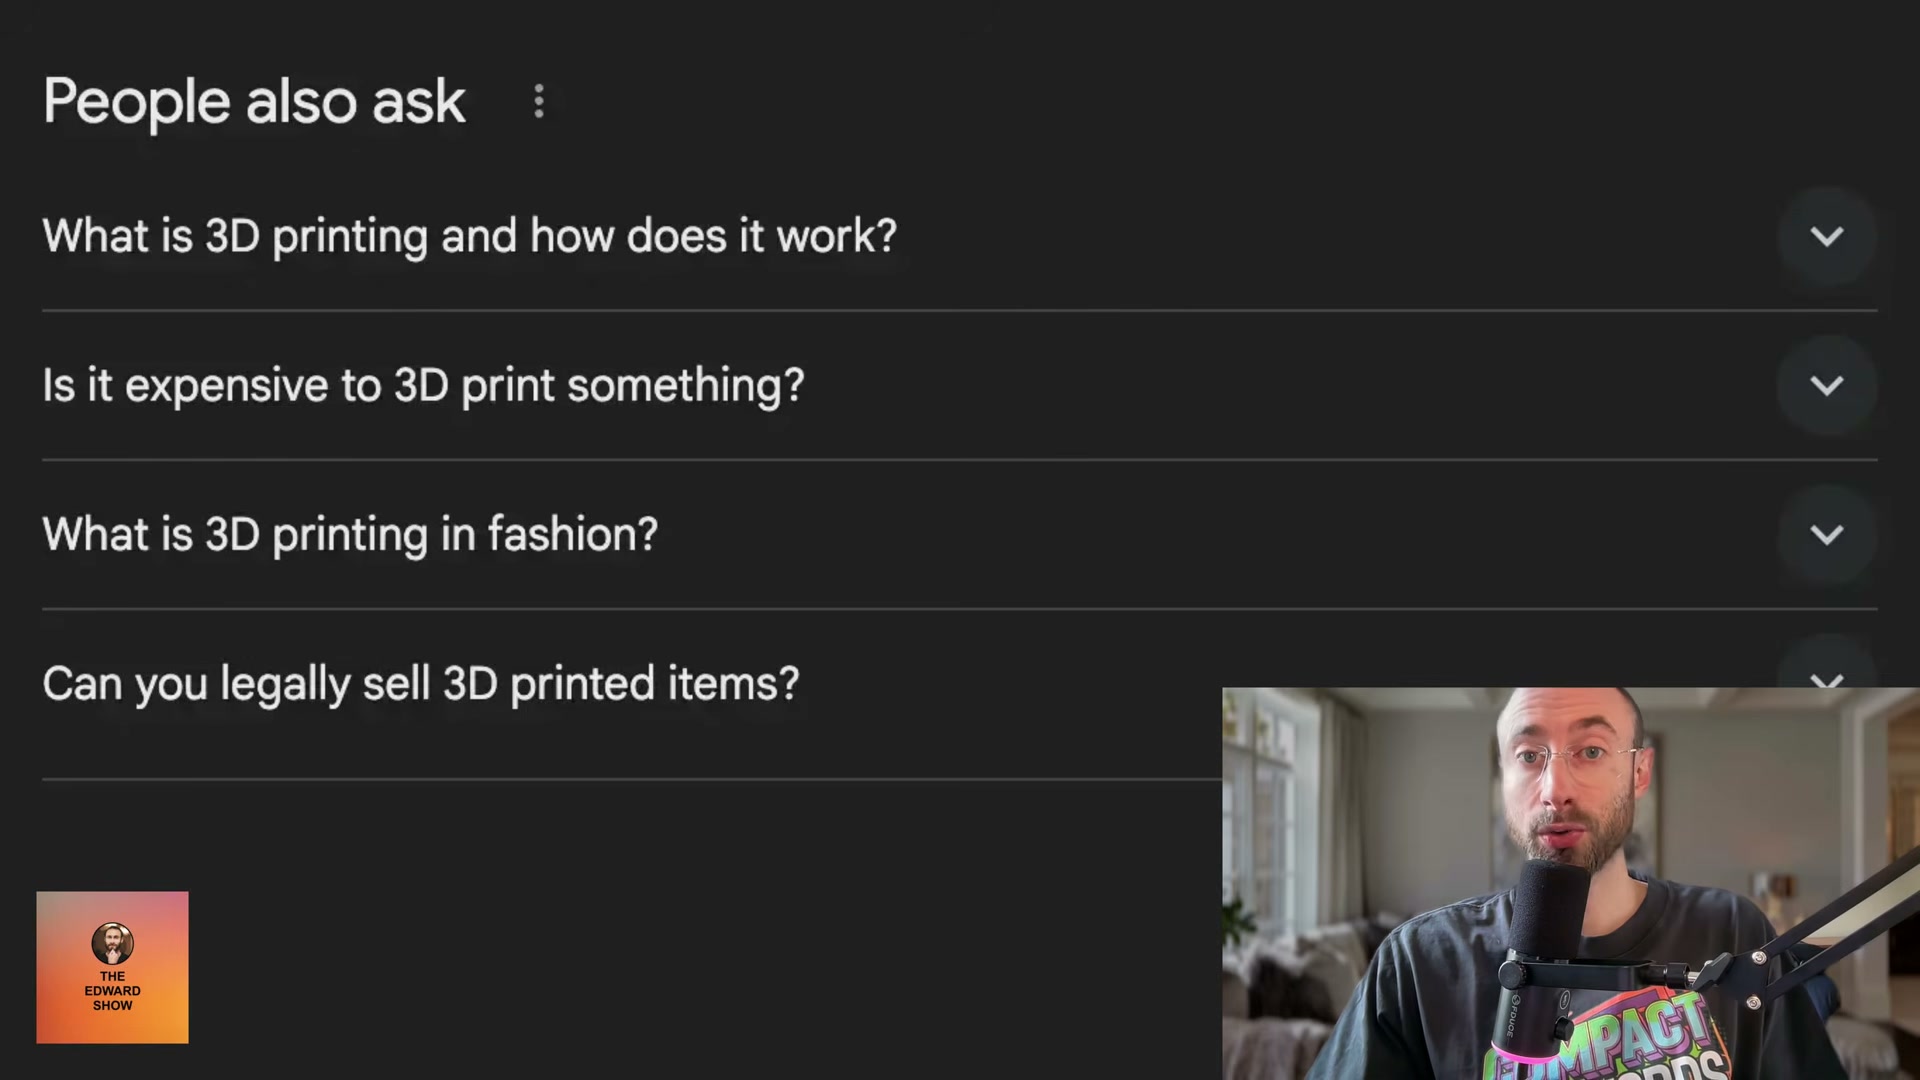This screenshot has width=1920, height=1080.
Task: Expand chevron for "What is 3D printing" question
Action: (1826, 237)
